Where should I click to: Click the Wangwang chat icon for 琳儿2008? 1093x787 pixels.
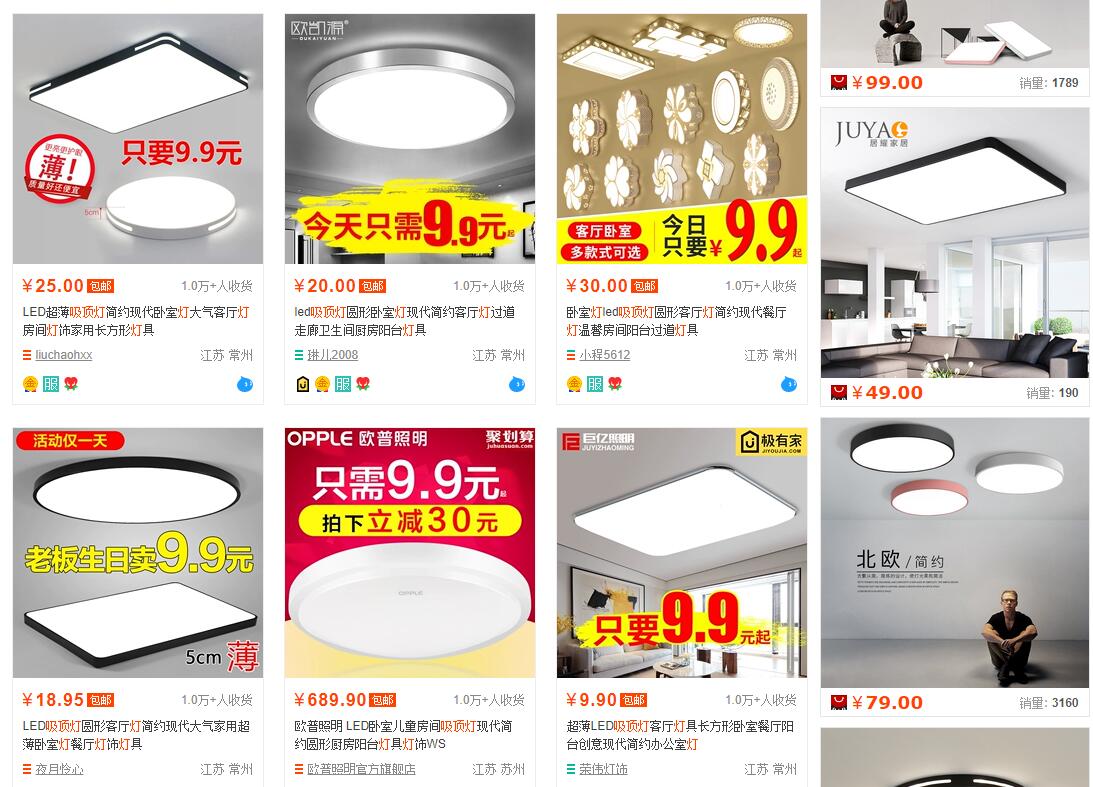point(517,384)
